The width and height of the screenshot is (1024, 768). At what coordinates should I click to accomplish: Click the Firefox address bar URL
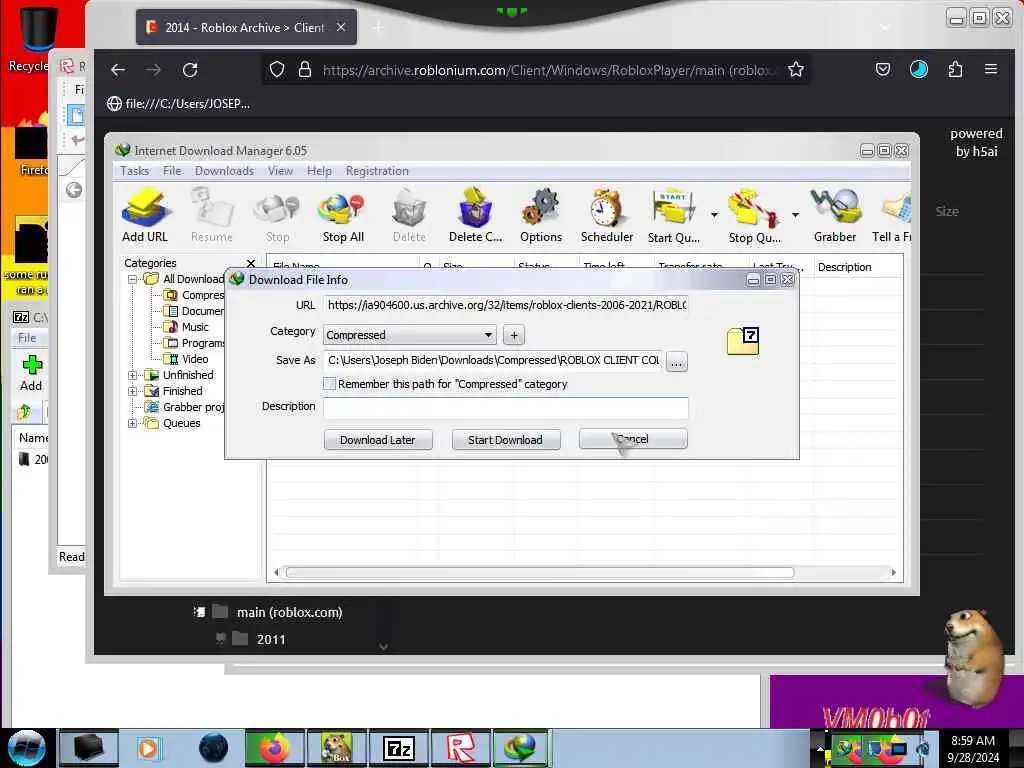[x=550, y=70]
